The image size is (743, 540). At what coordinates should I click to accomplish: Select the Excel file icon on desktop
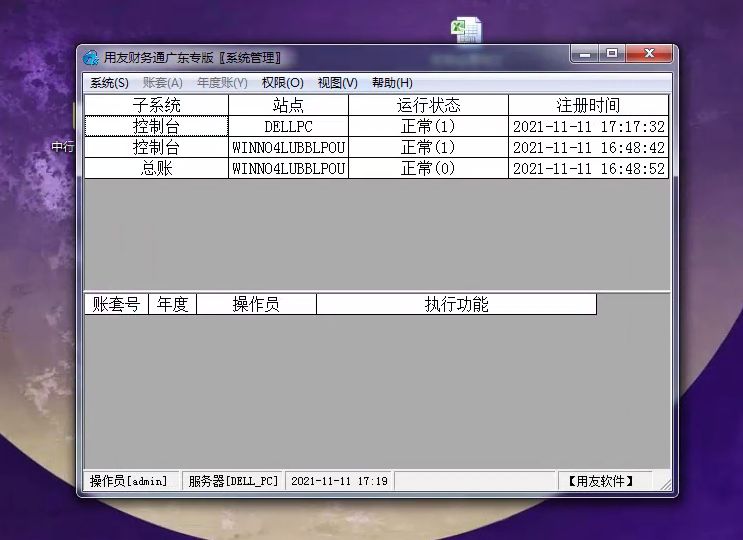click(466, 29)
